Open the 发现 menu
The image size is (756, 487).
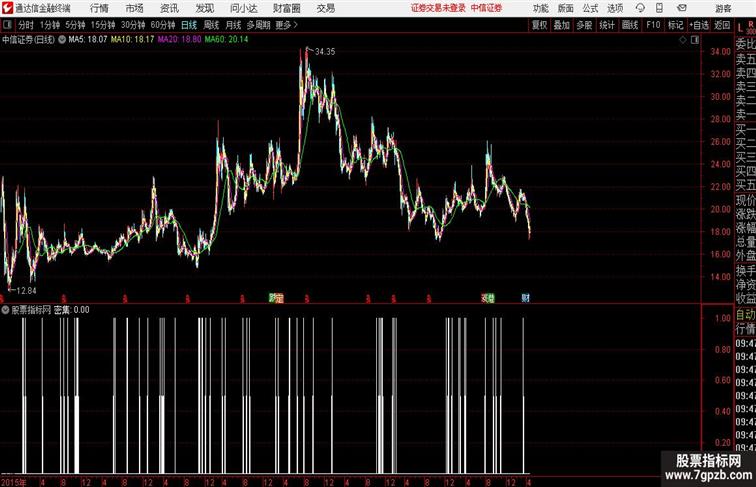[204, 8]
